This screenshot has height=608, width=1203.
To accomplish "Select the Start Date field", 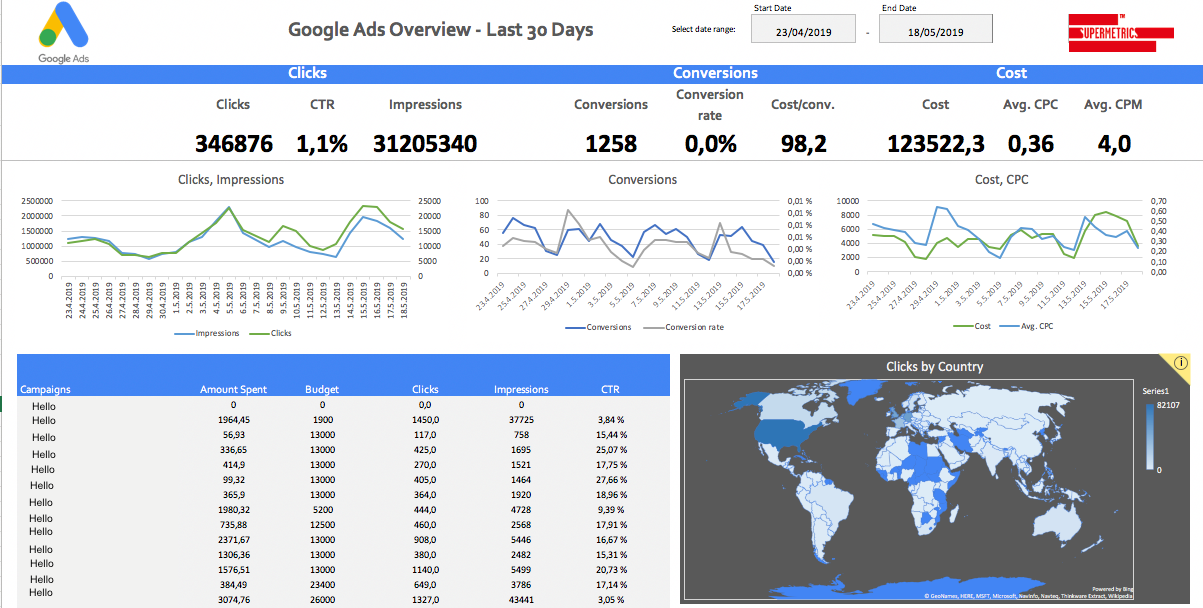I will [x=804, y=31].
